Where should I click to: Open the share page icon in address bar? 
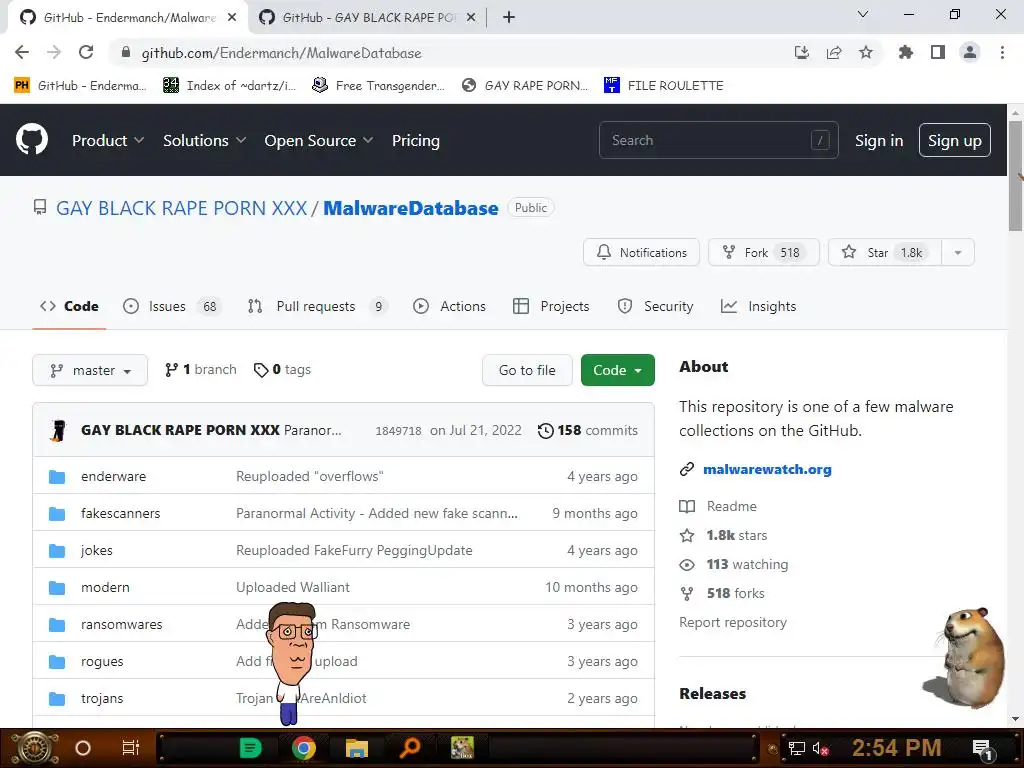pos(834,52)
